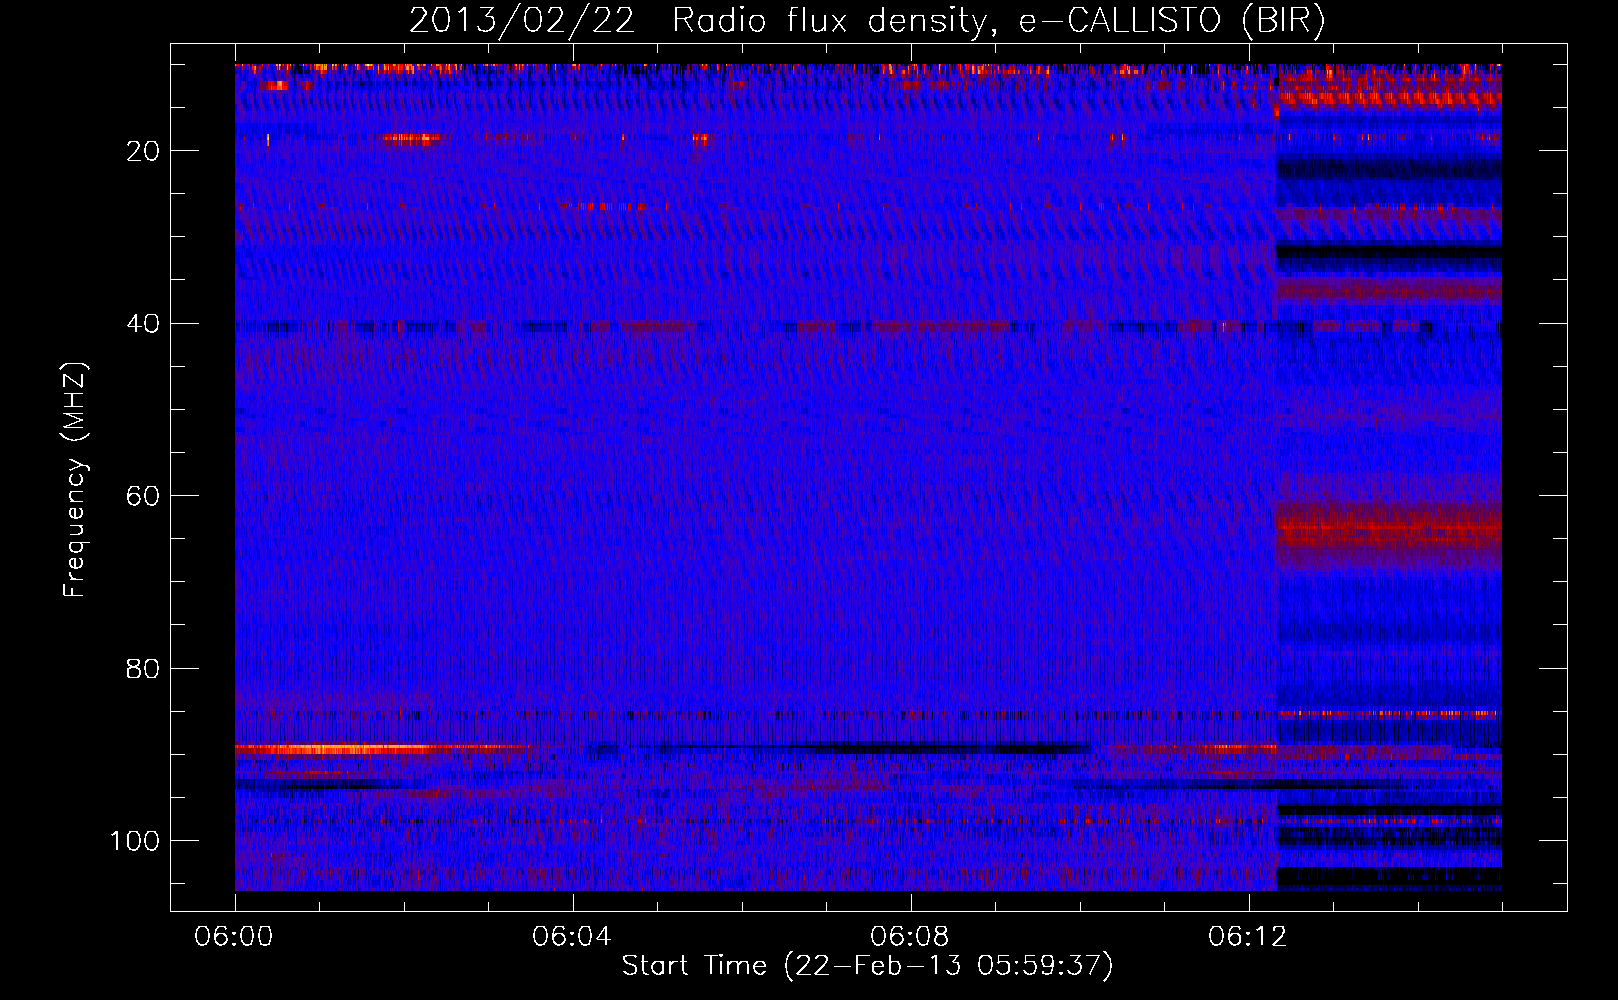Click the 06:12 time tick label
The width and height of the screenshot is (1618, 1000).
coord(1248,937)
